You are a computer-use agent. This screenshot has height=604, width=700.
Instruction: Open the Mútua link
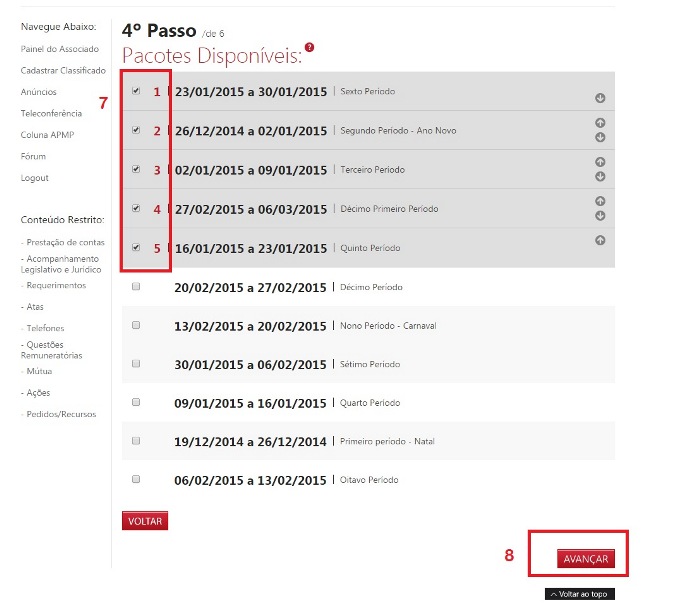[36, 371]
